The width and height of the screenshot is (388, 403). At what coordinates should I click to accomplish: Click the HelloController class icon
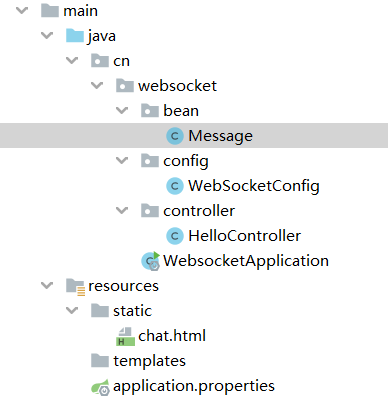[x=175, y=236]
